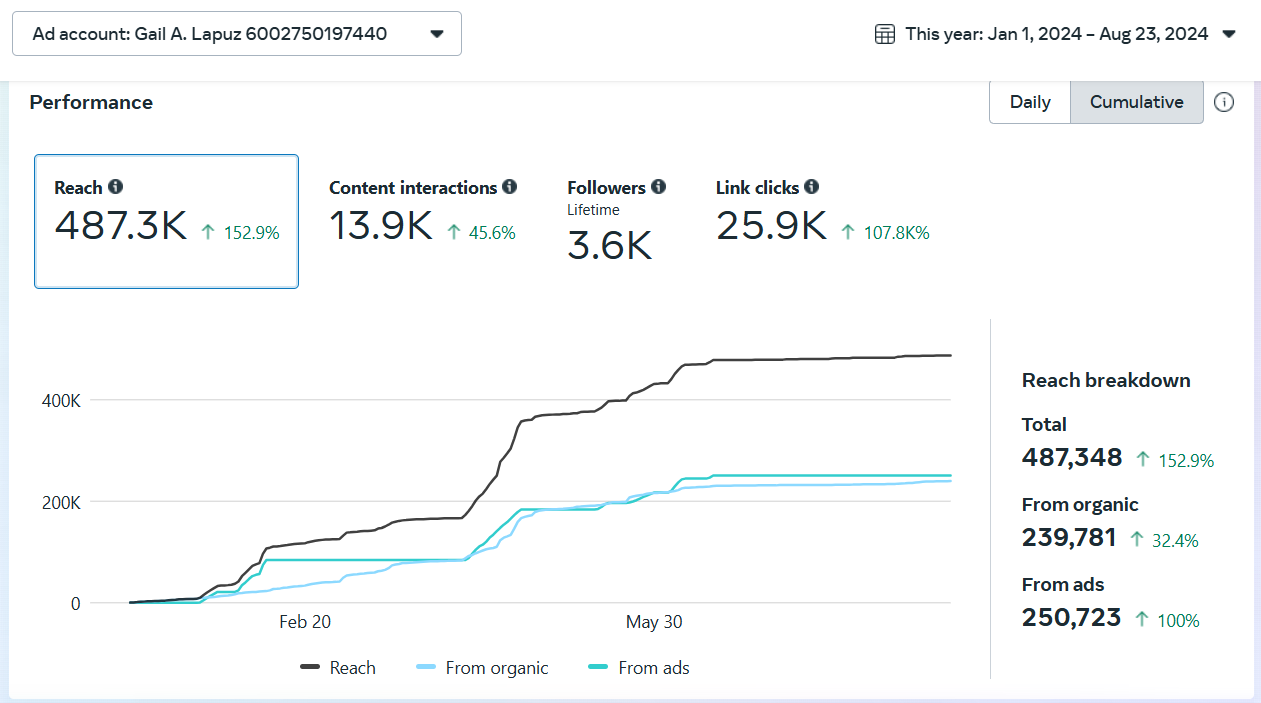Click the date range caret arrow
Image resolution: width=1261 pixels, height=703 pixels.
(1230, 34)
